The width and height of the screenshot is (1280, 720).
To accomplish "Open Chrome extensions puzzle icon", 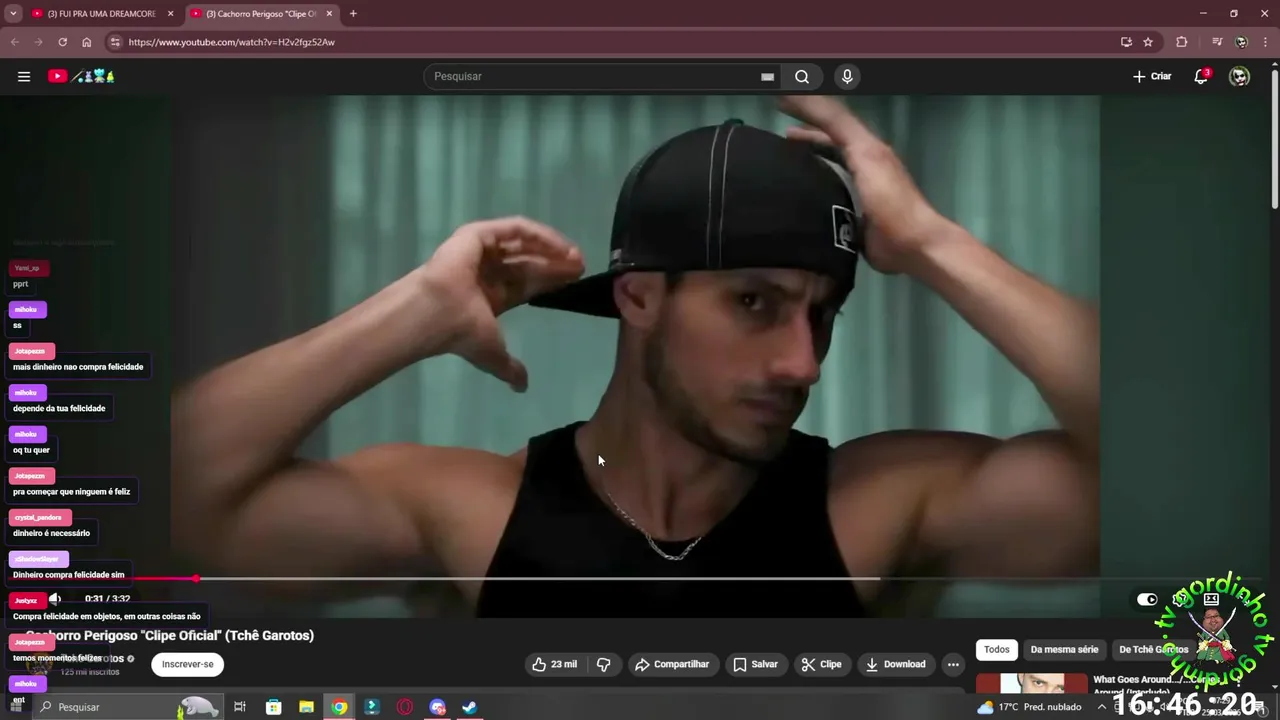I will 1182,42.
